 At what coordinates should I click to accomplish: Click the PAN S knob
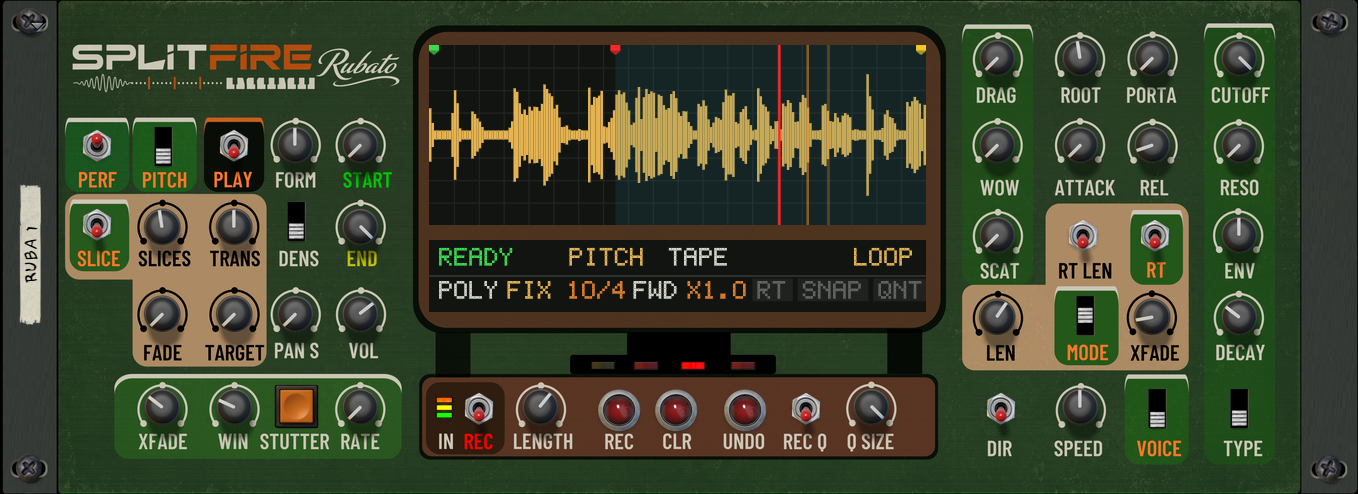click(x=295, y=314)
